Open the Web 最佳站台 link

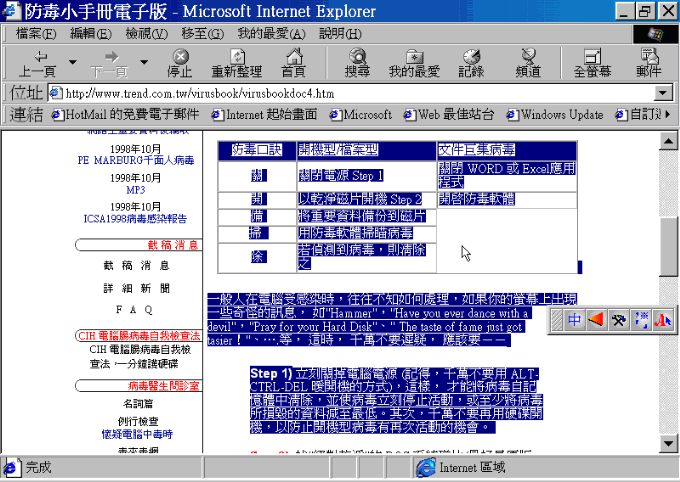coord(448,115)
